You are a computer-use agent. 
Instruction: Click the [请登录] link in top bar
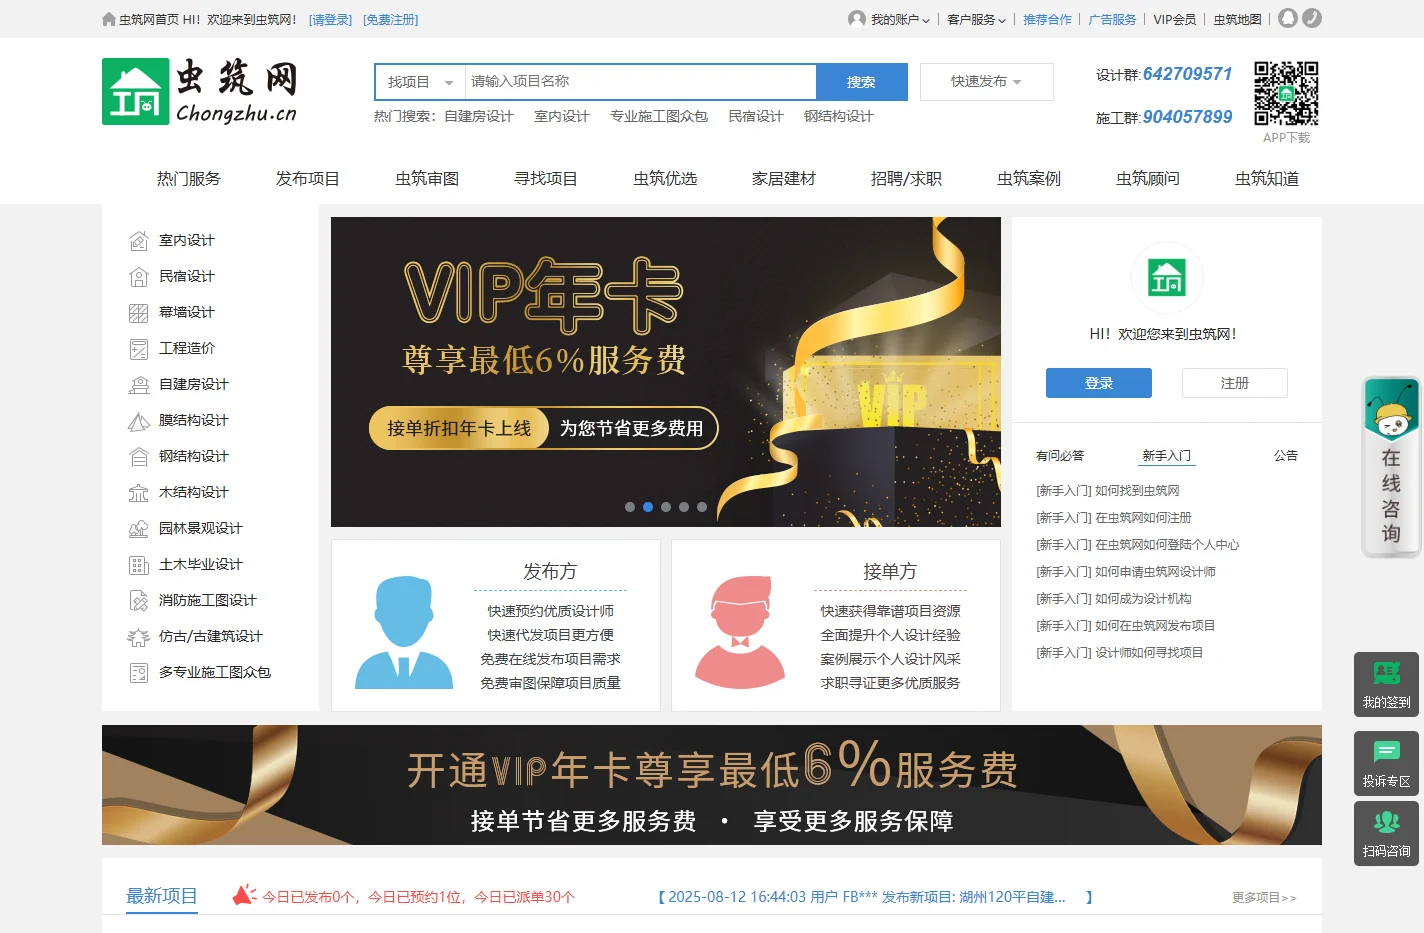pyautogui.click(x=330, y=19)
